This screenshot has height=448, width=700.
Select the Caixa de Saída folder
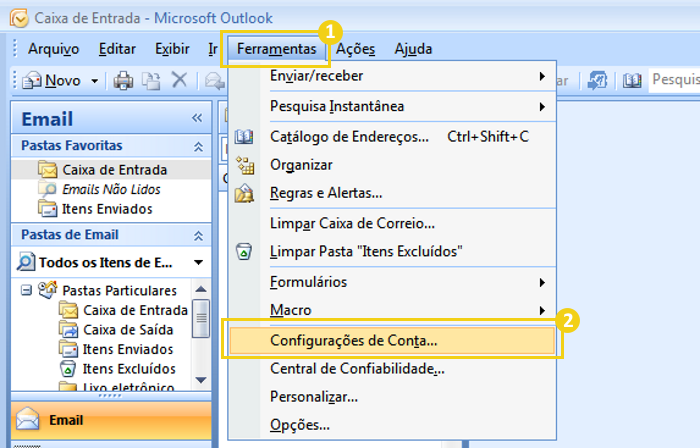click(x=128, y=330)
